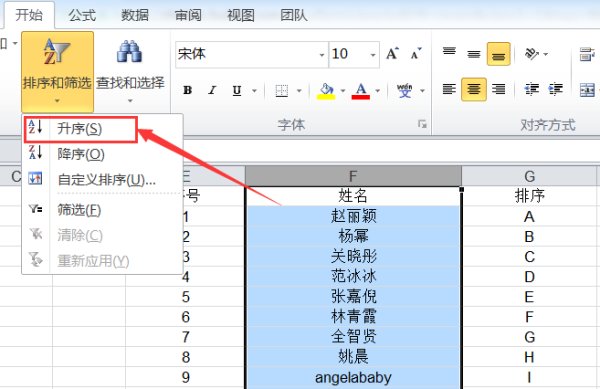Switch to the 开始 ribbon tab
This screenshot has width=600, height=389.
coord(29,15)
